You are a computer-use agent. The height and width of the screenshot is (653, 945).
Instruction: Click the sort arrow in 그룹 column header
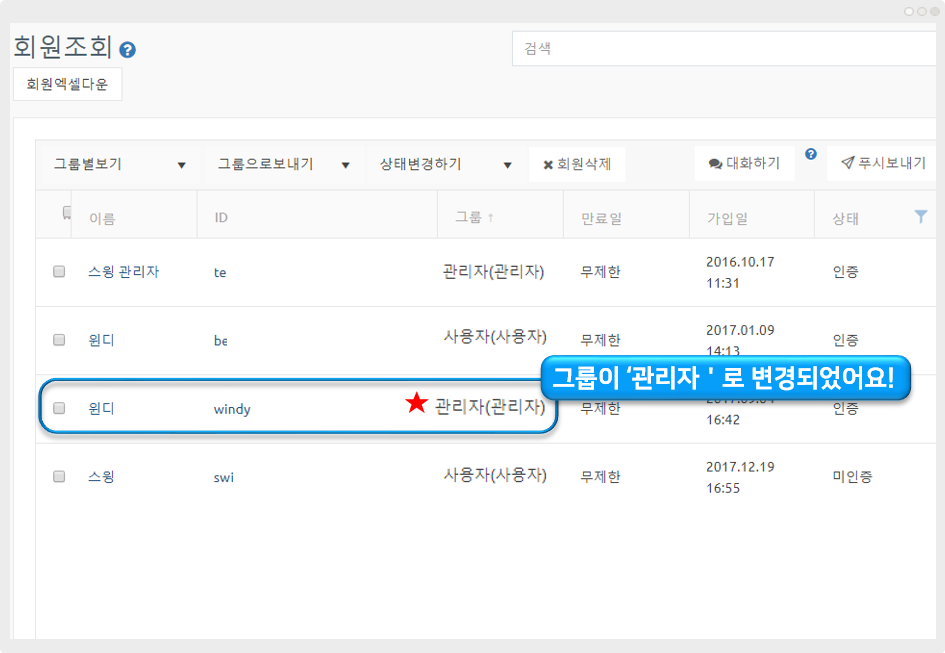point(491,217)
